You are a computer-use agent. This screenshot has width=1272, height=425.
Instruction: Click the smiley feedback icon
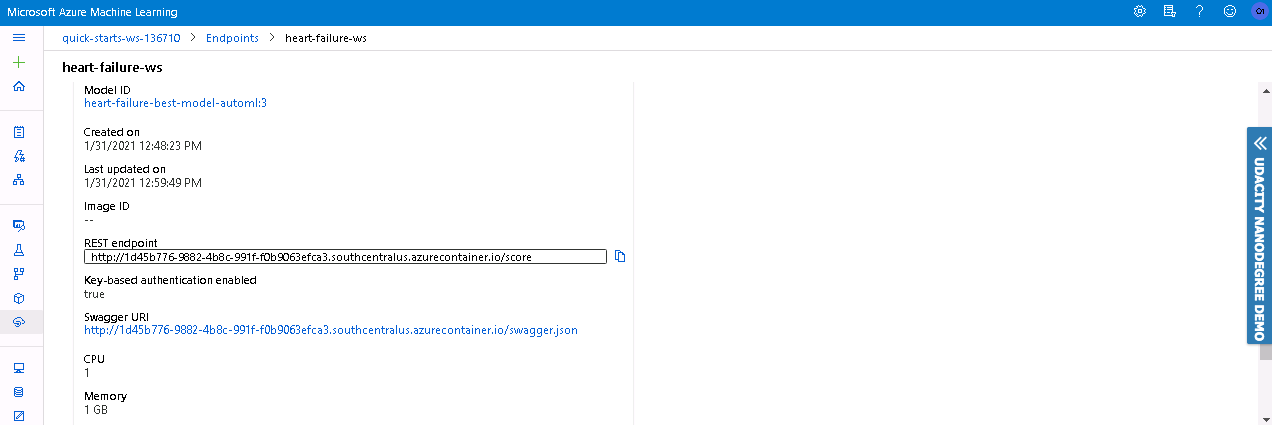pyautogui.click(x=1229, y=12)
